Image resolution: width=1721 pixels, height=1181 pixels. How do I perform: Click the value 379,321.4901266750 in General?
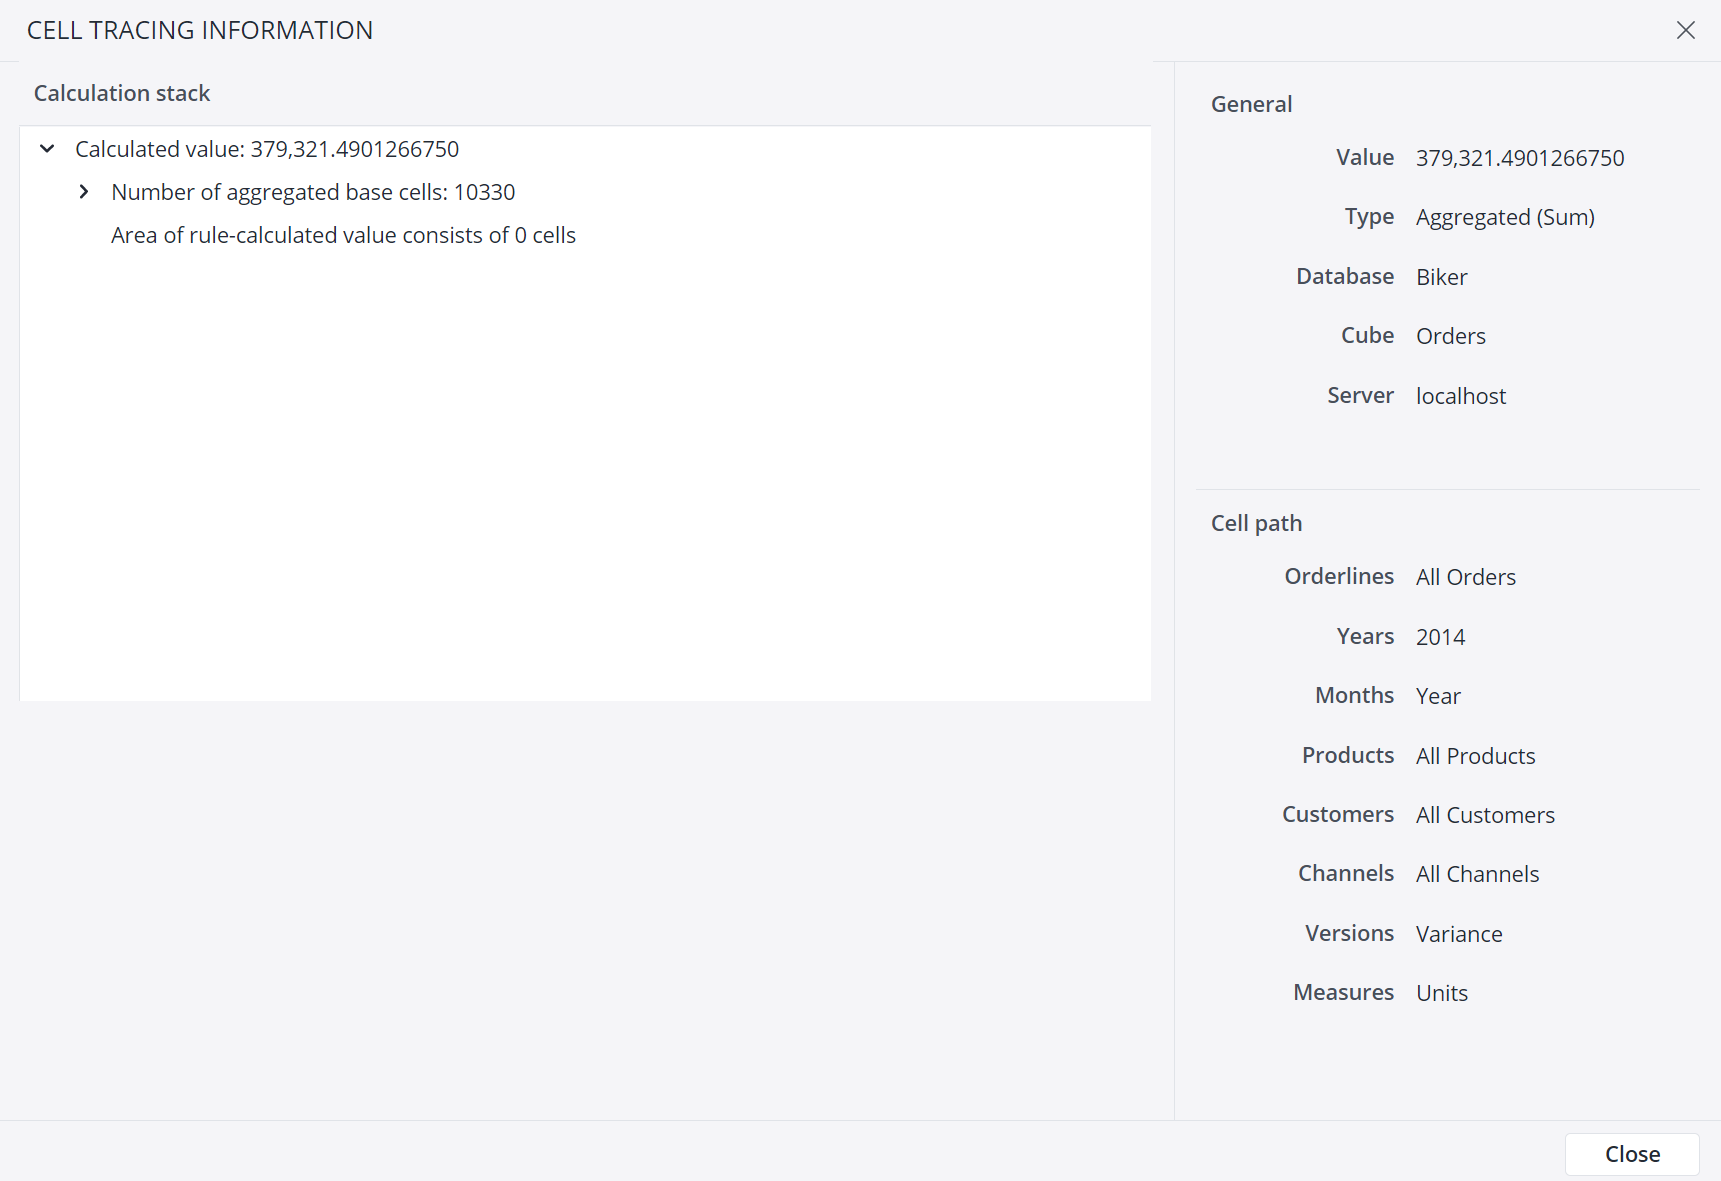coord(1519,158)
